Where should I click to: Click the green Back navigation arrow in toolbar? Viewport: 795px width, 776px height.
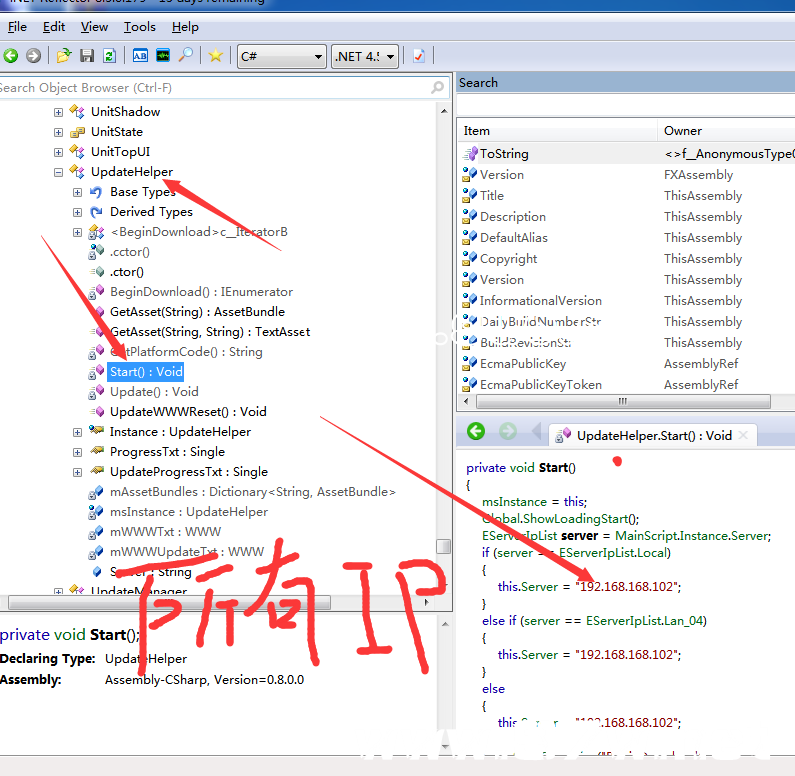pyautogui.click(x=11, y=56)
